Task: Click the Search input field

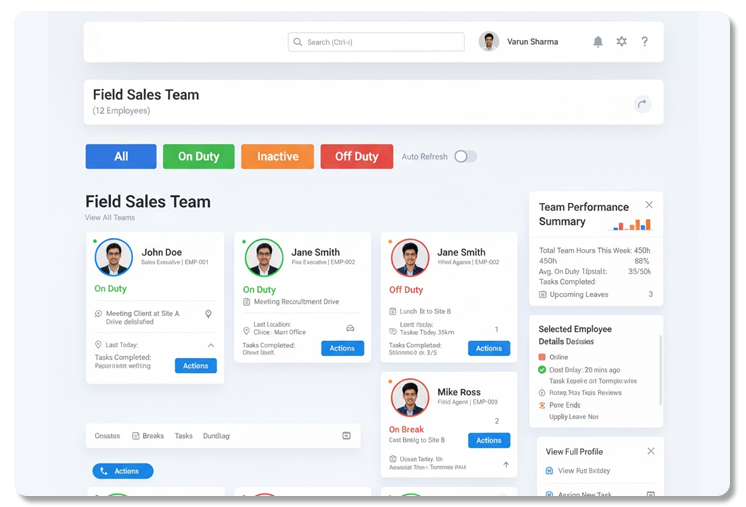Action: coord(376,42)
